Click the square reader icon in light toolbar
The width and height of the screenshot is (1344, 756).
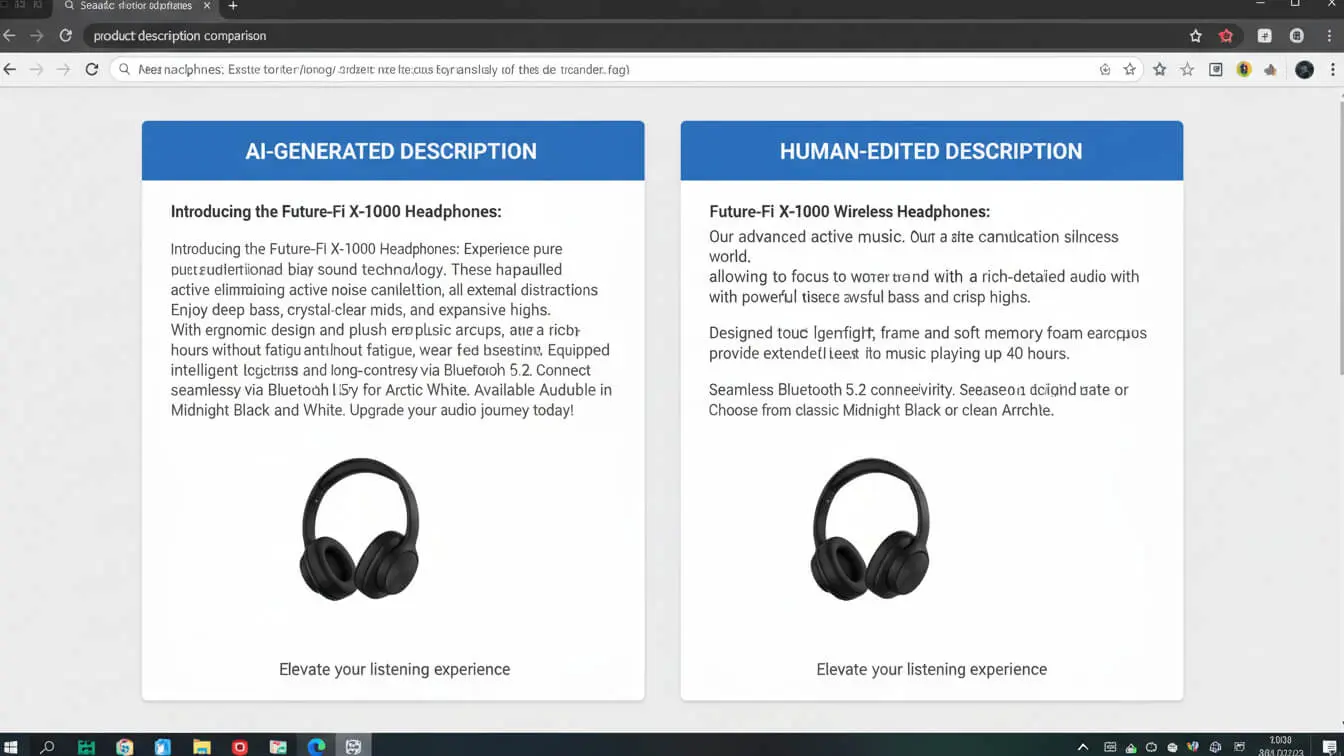pos(1216,70)
